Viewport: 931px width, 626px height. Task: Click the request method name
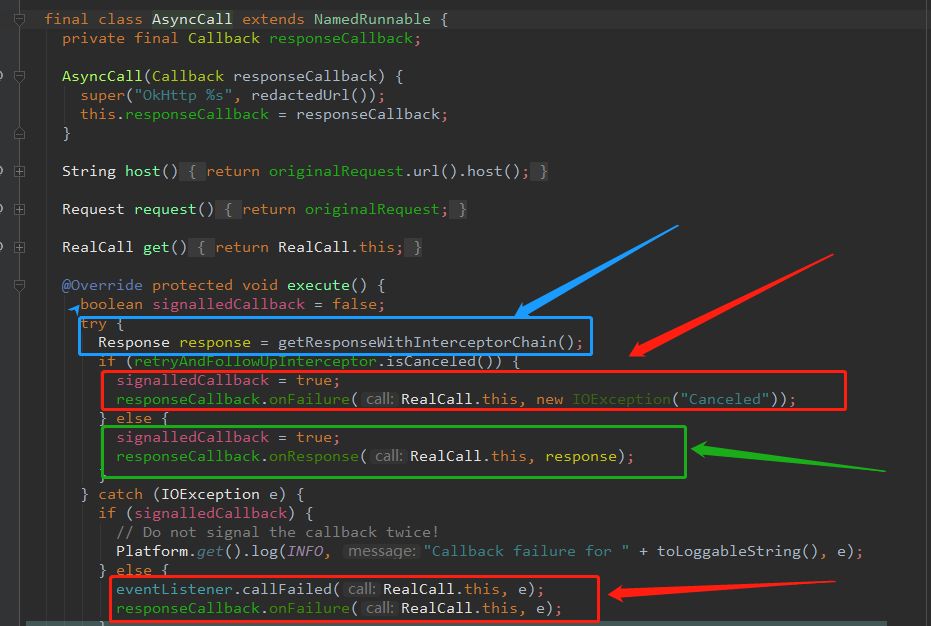165,210
